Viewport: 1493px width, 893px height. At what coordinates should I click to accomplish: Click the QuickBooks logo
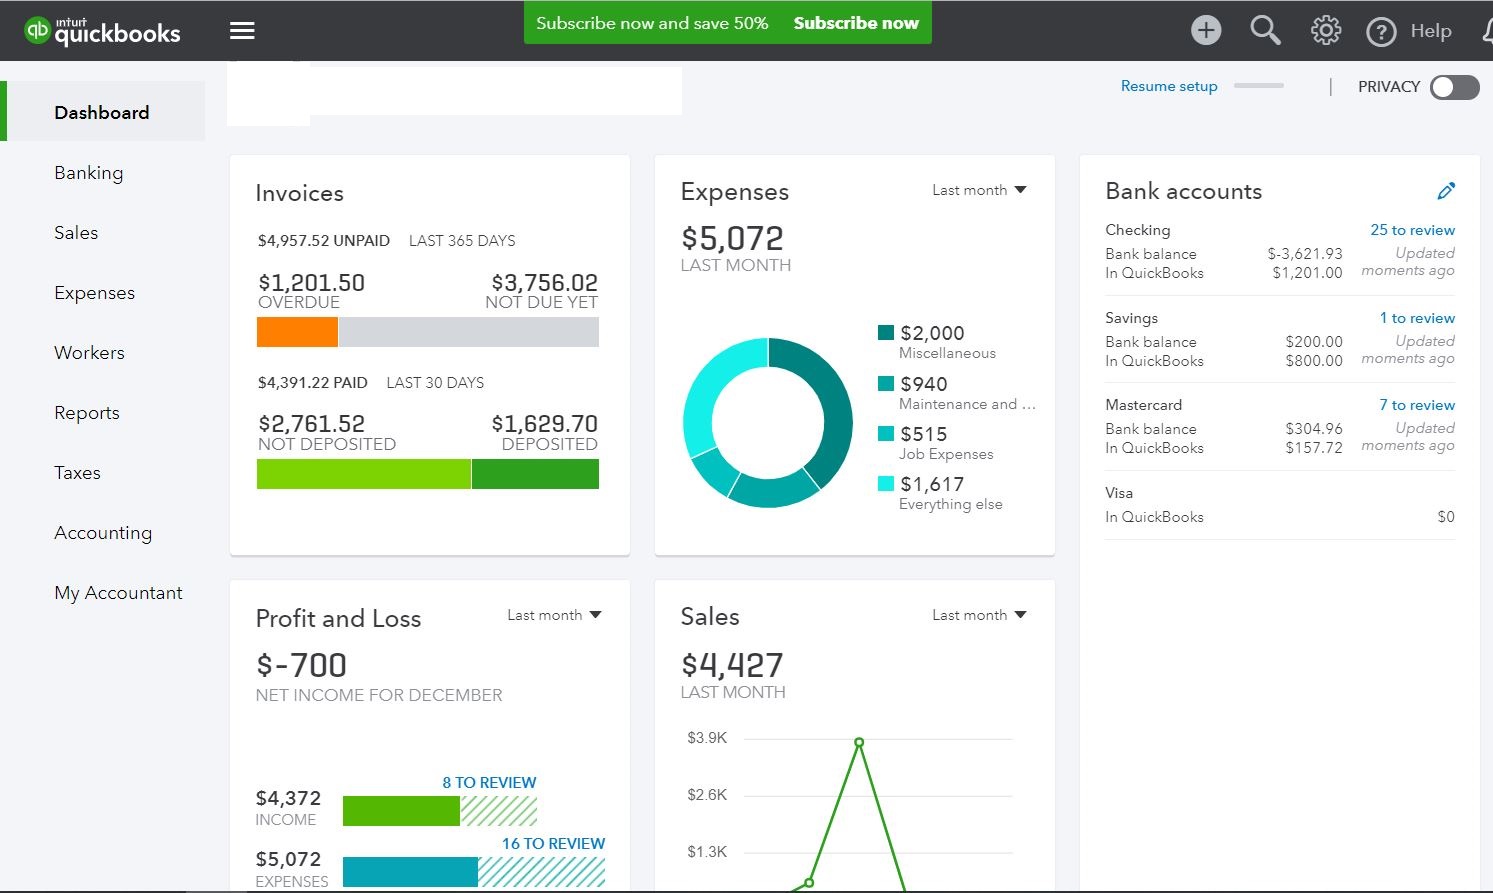[100, 30]
